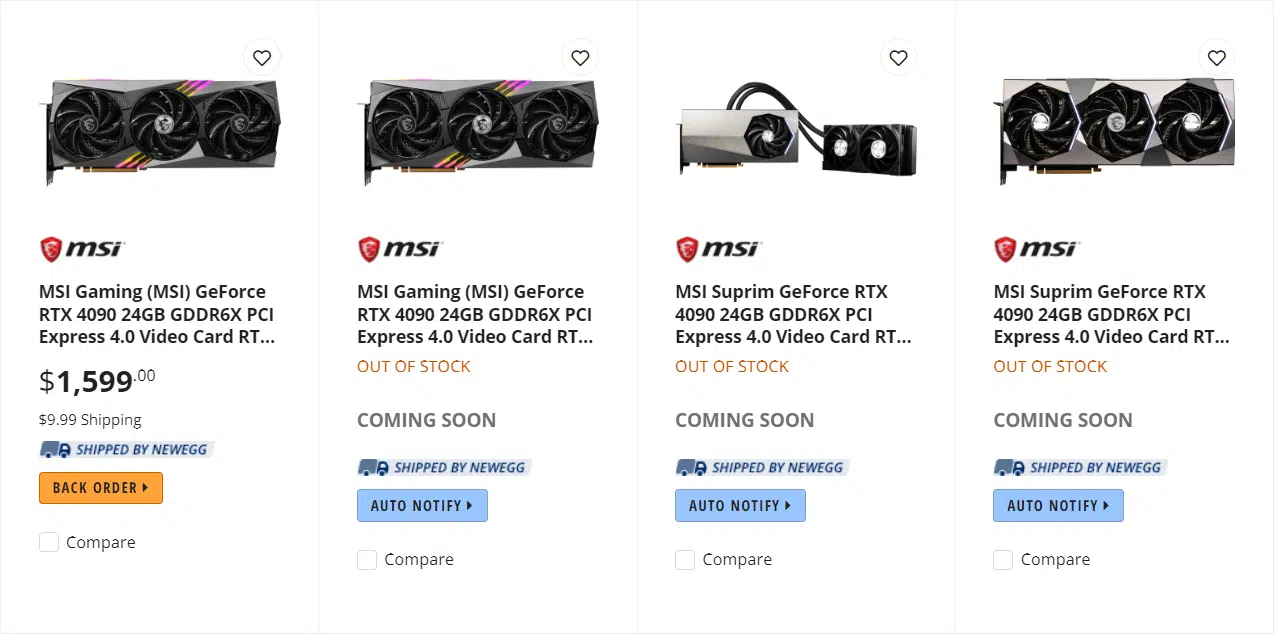Add first MSI Gaming card to wishlist
Image resolution: width=1274 pixels, height=634 pixels.
pos(262,58)
